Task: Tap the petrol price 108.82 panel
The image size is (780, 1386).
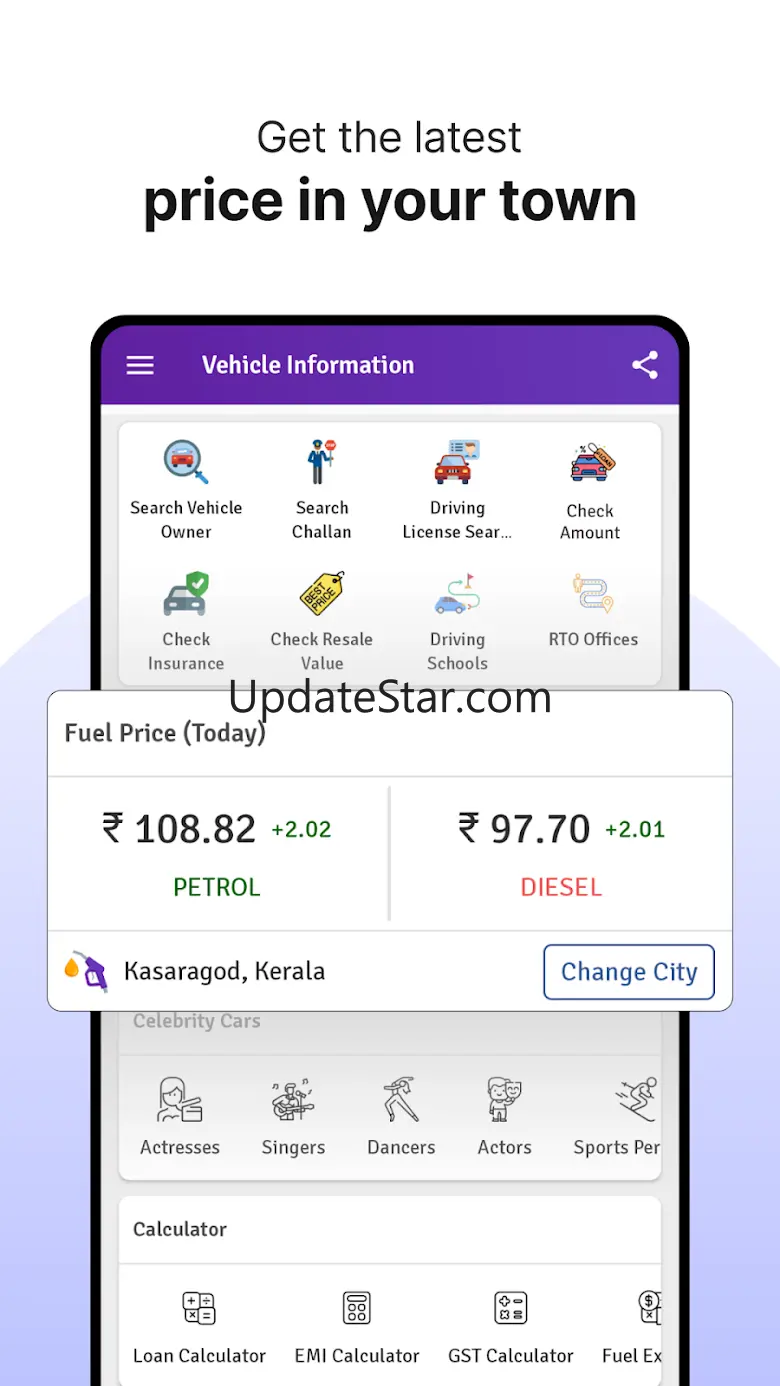Action: coord(218,854)
